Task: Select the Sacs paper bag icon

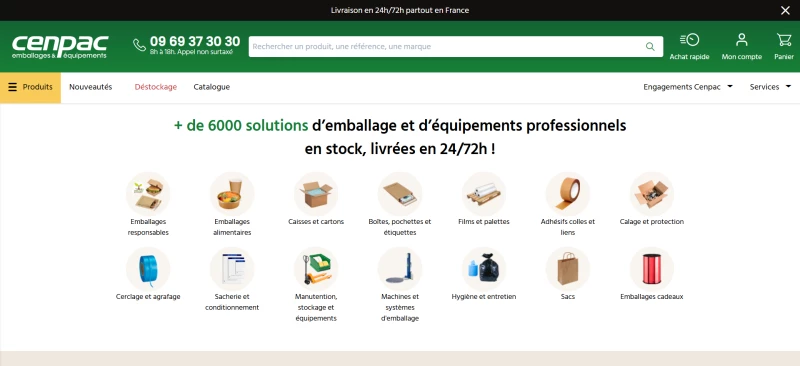Action: click(x=568, y=269)
